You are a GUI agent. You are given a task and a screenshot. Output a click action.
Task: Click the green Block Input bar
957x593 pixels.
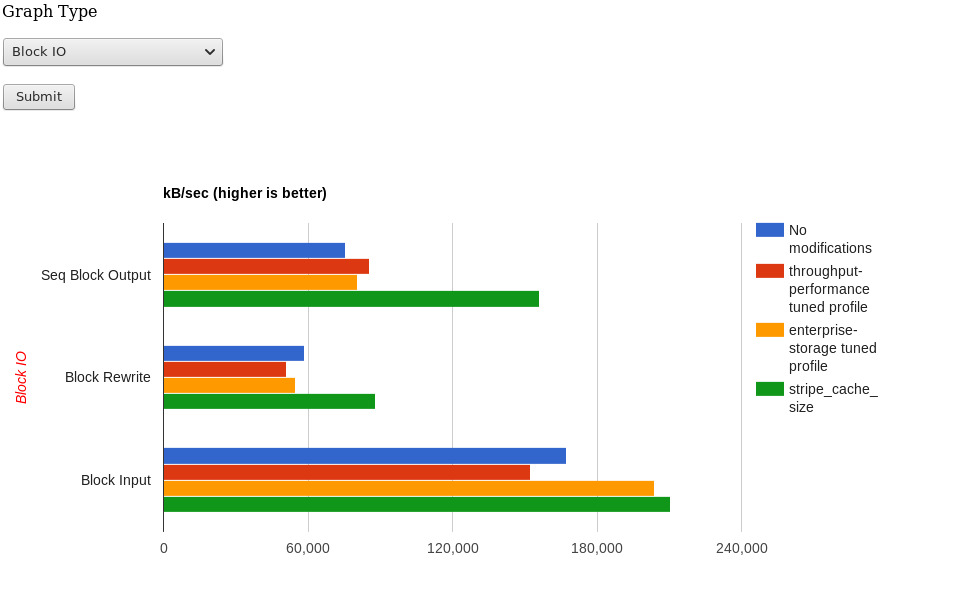click(416, 504)
